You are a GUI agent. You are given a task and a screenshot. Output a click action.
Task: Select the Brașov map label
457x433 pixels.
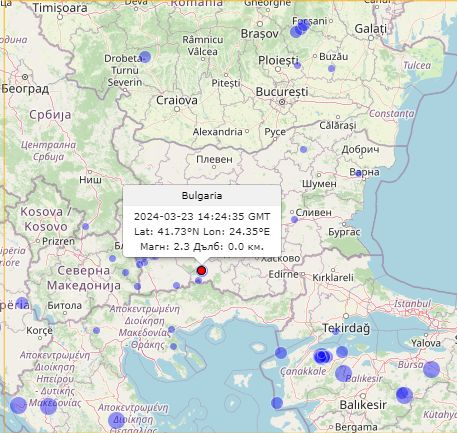point(260,34)
